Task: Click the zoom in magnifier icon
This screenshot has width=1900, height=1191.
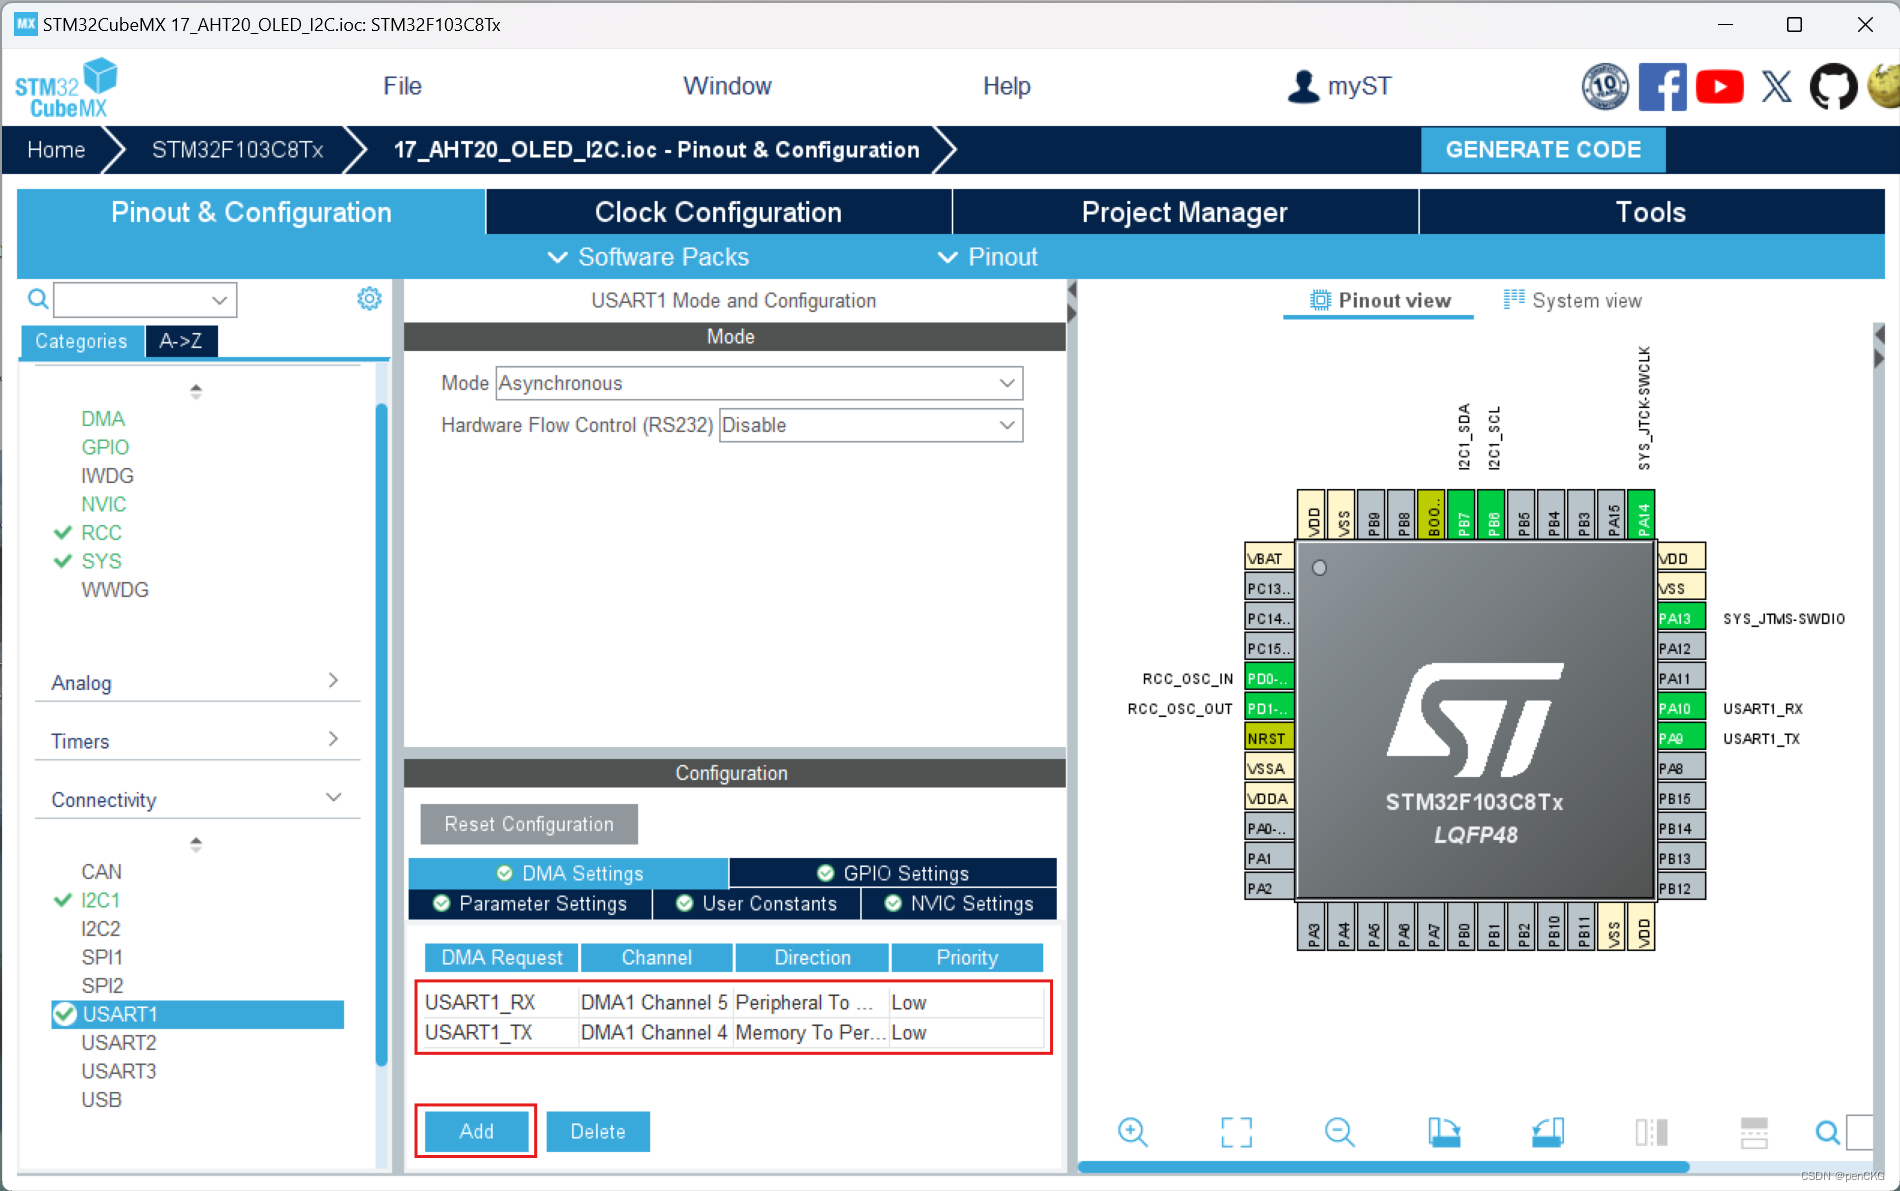Action: (1132, 1132)
